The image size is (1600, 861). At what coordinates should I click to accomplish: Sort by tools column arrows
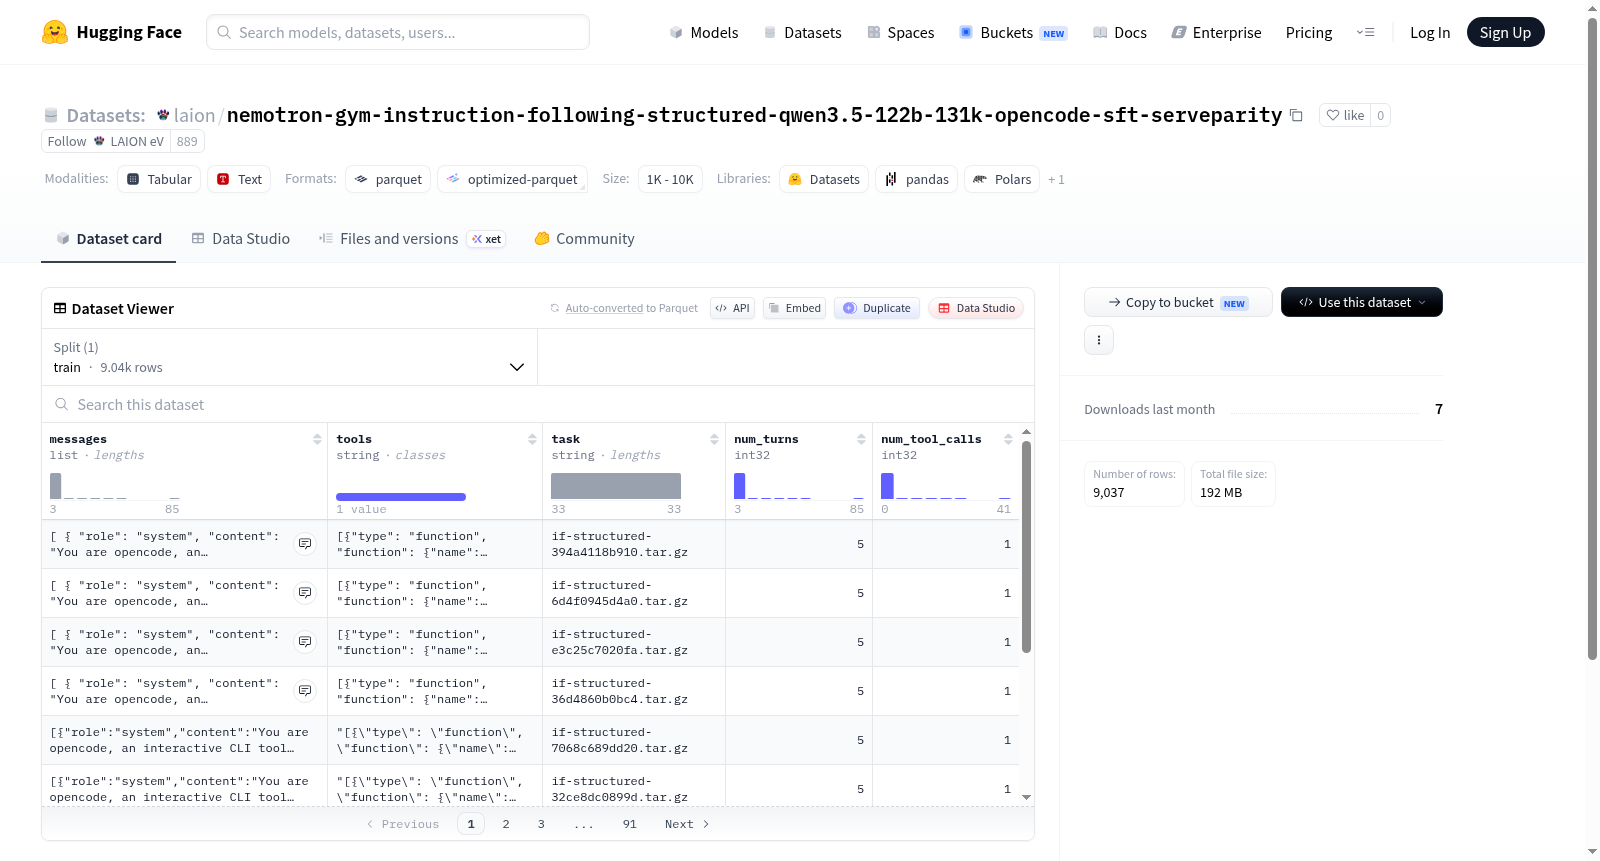pos(532,439)
